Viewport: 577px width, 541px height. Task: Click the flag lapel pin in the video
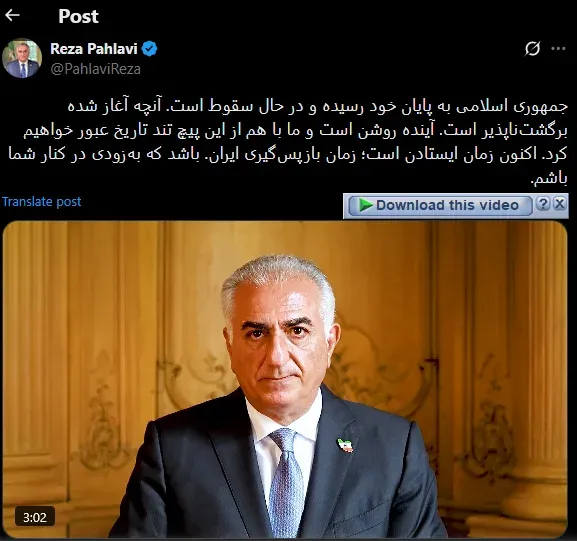pos(346,445)
